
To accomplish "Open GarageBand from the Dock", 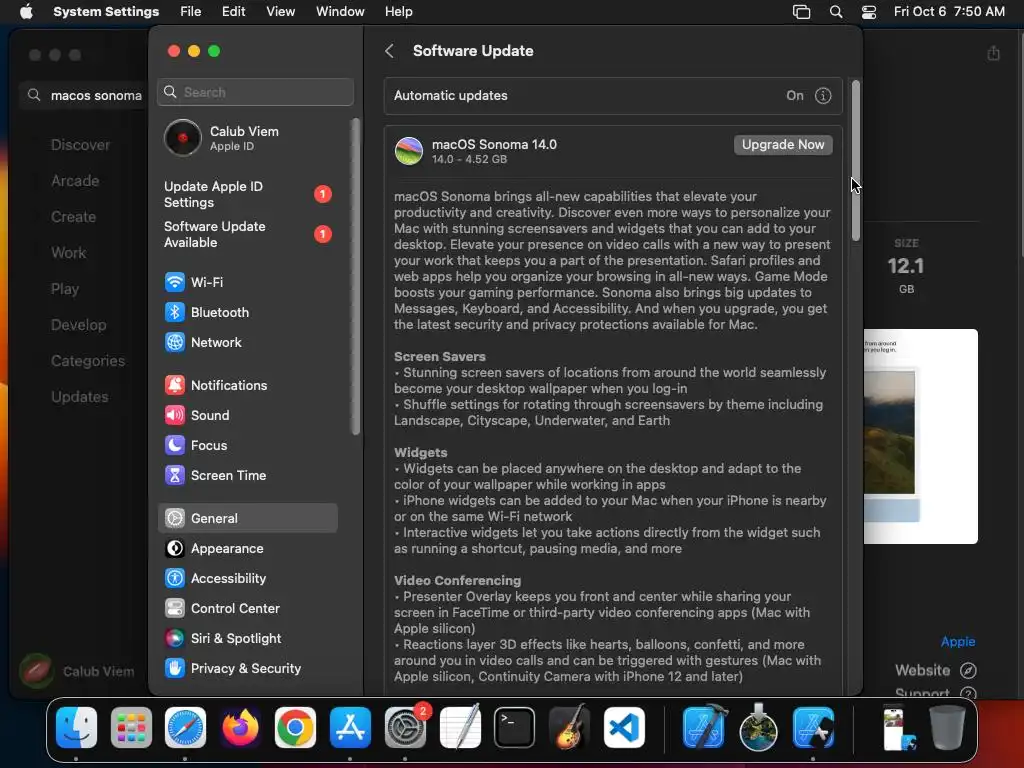I will pyautogui.click(x=569, y=727).
